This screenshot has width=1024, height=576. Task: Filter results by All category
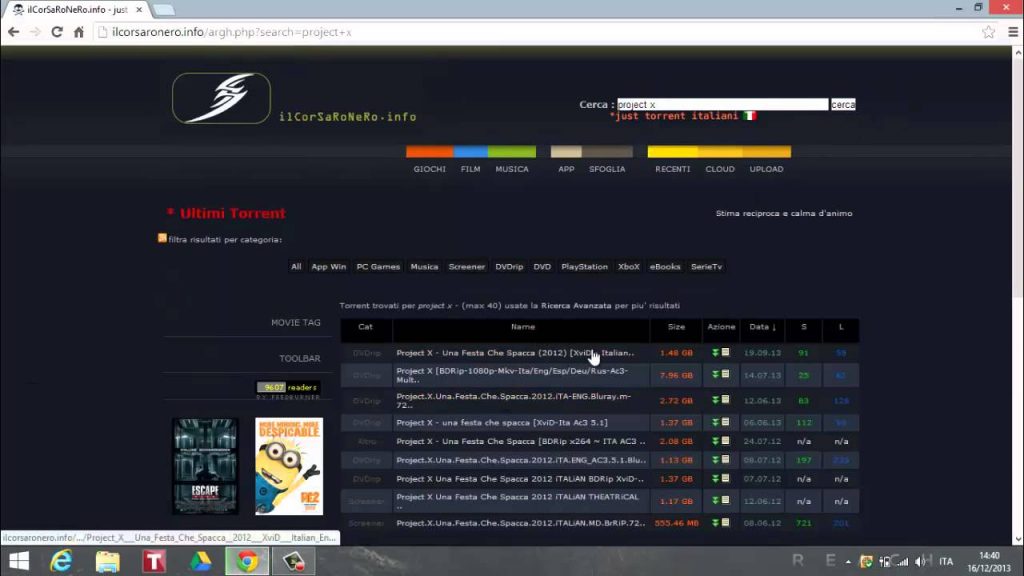click(296, 266)
